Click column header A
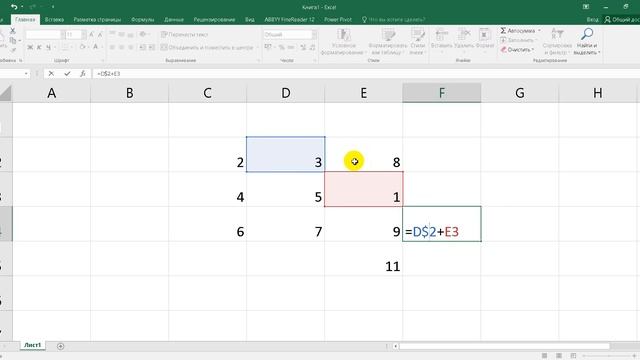This screenshot has height=360, width=640. click(51, 93)
